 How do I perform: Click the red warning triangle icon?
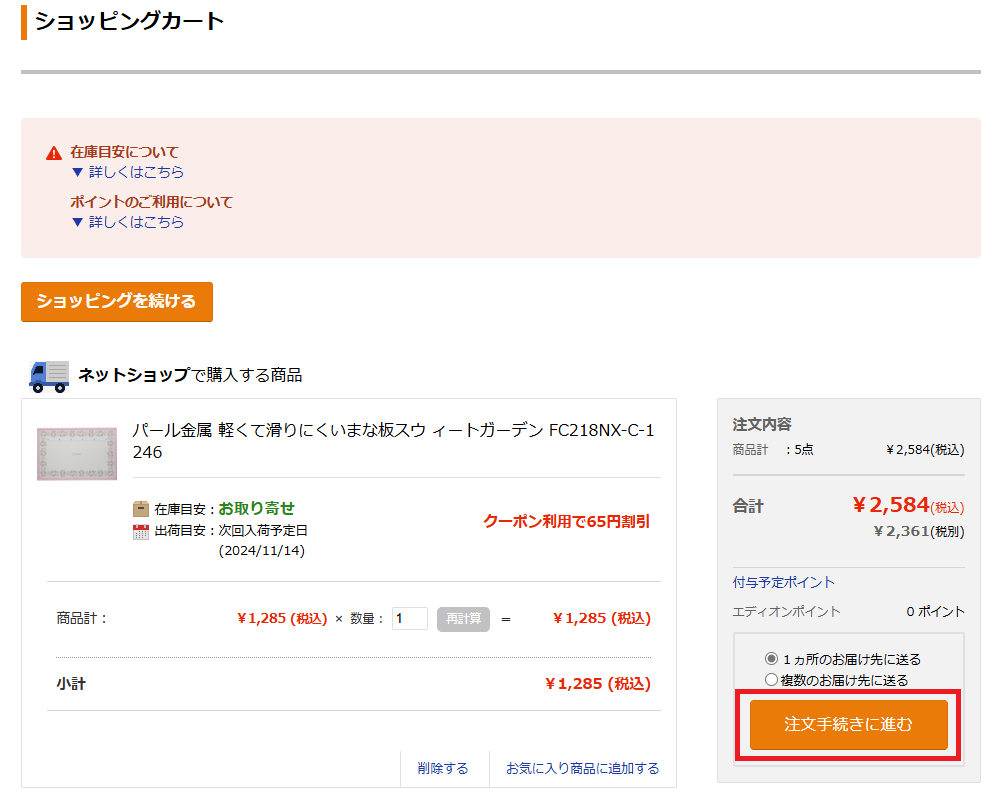tap(54, 153)
